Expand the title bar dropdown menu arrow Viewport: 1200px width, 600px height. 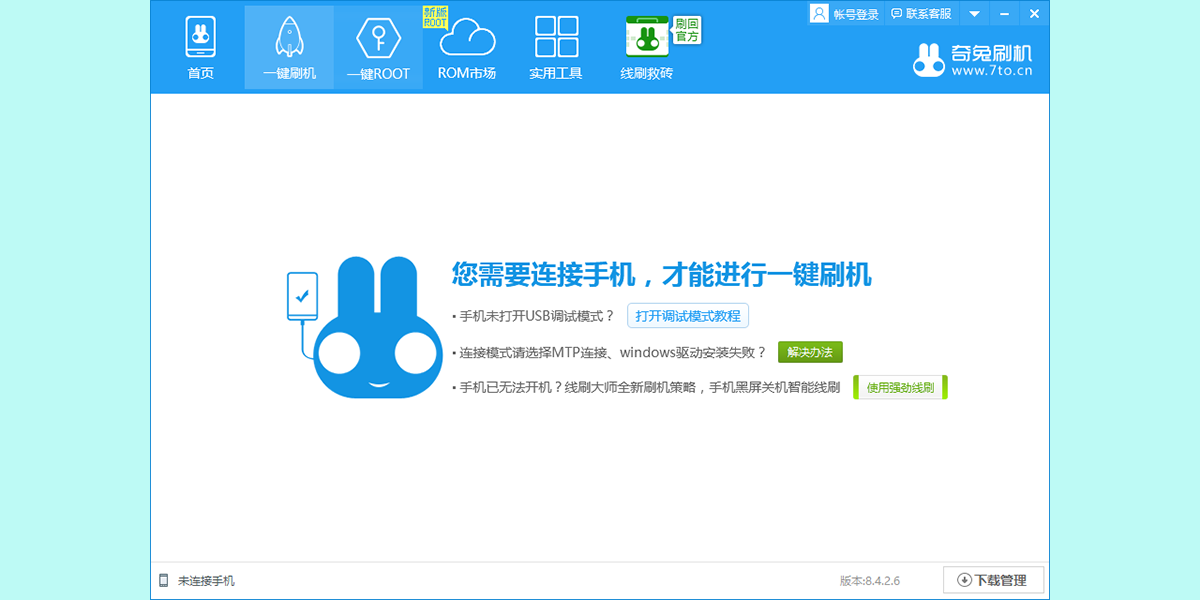tap(974, 14)
